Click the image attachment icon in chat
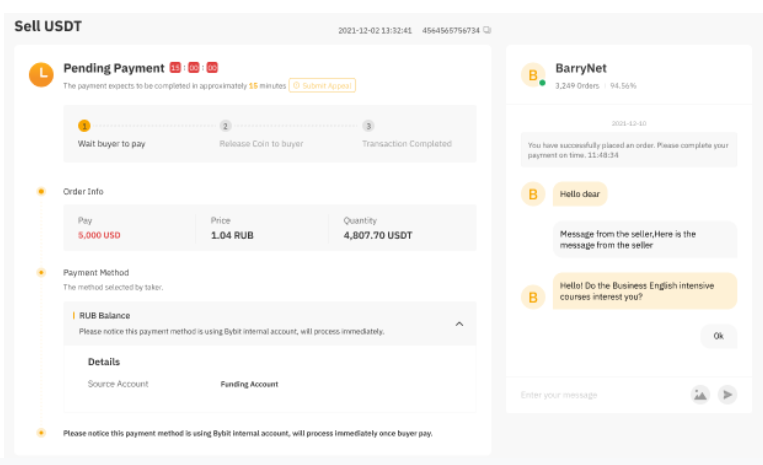763x465 pixels. point(700,394)
